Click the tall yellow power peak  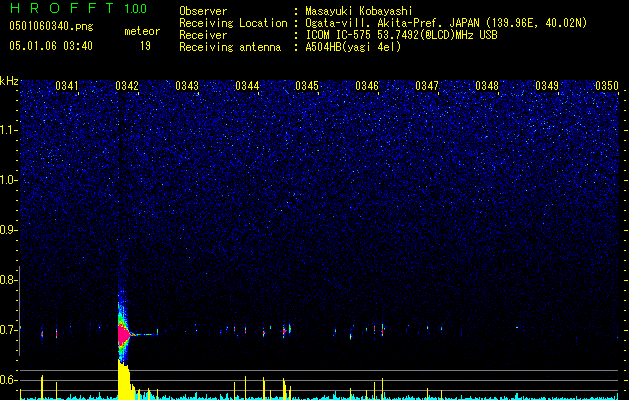[123, 380]
